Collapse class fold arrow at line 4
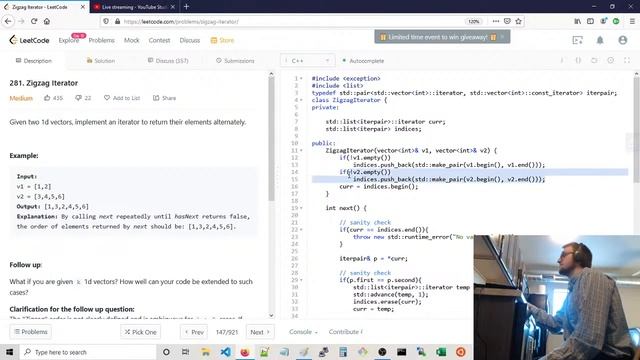The image size is (640, 360). pos(301,100)
